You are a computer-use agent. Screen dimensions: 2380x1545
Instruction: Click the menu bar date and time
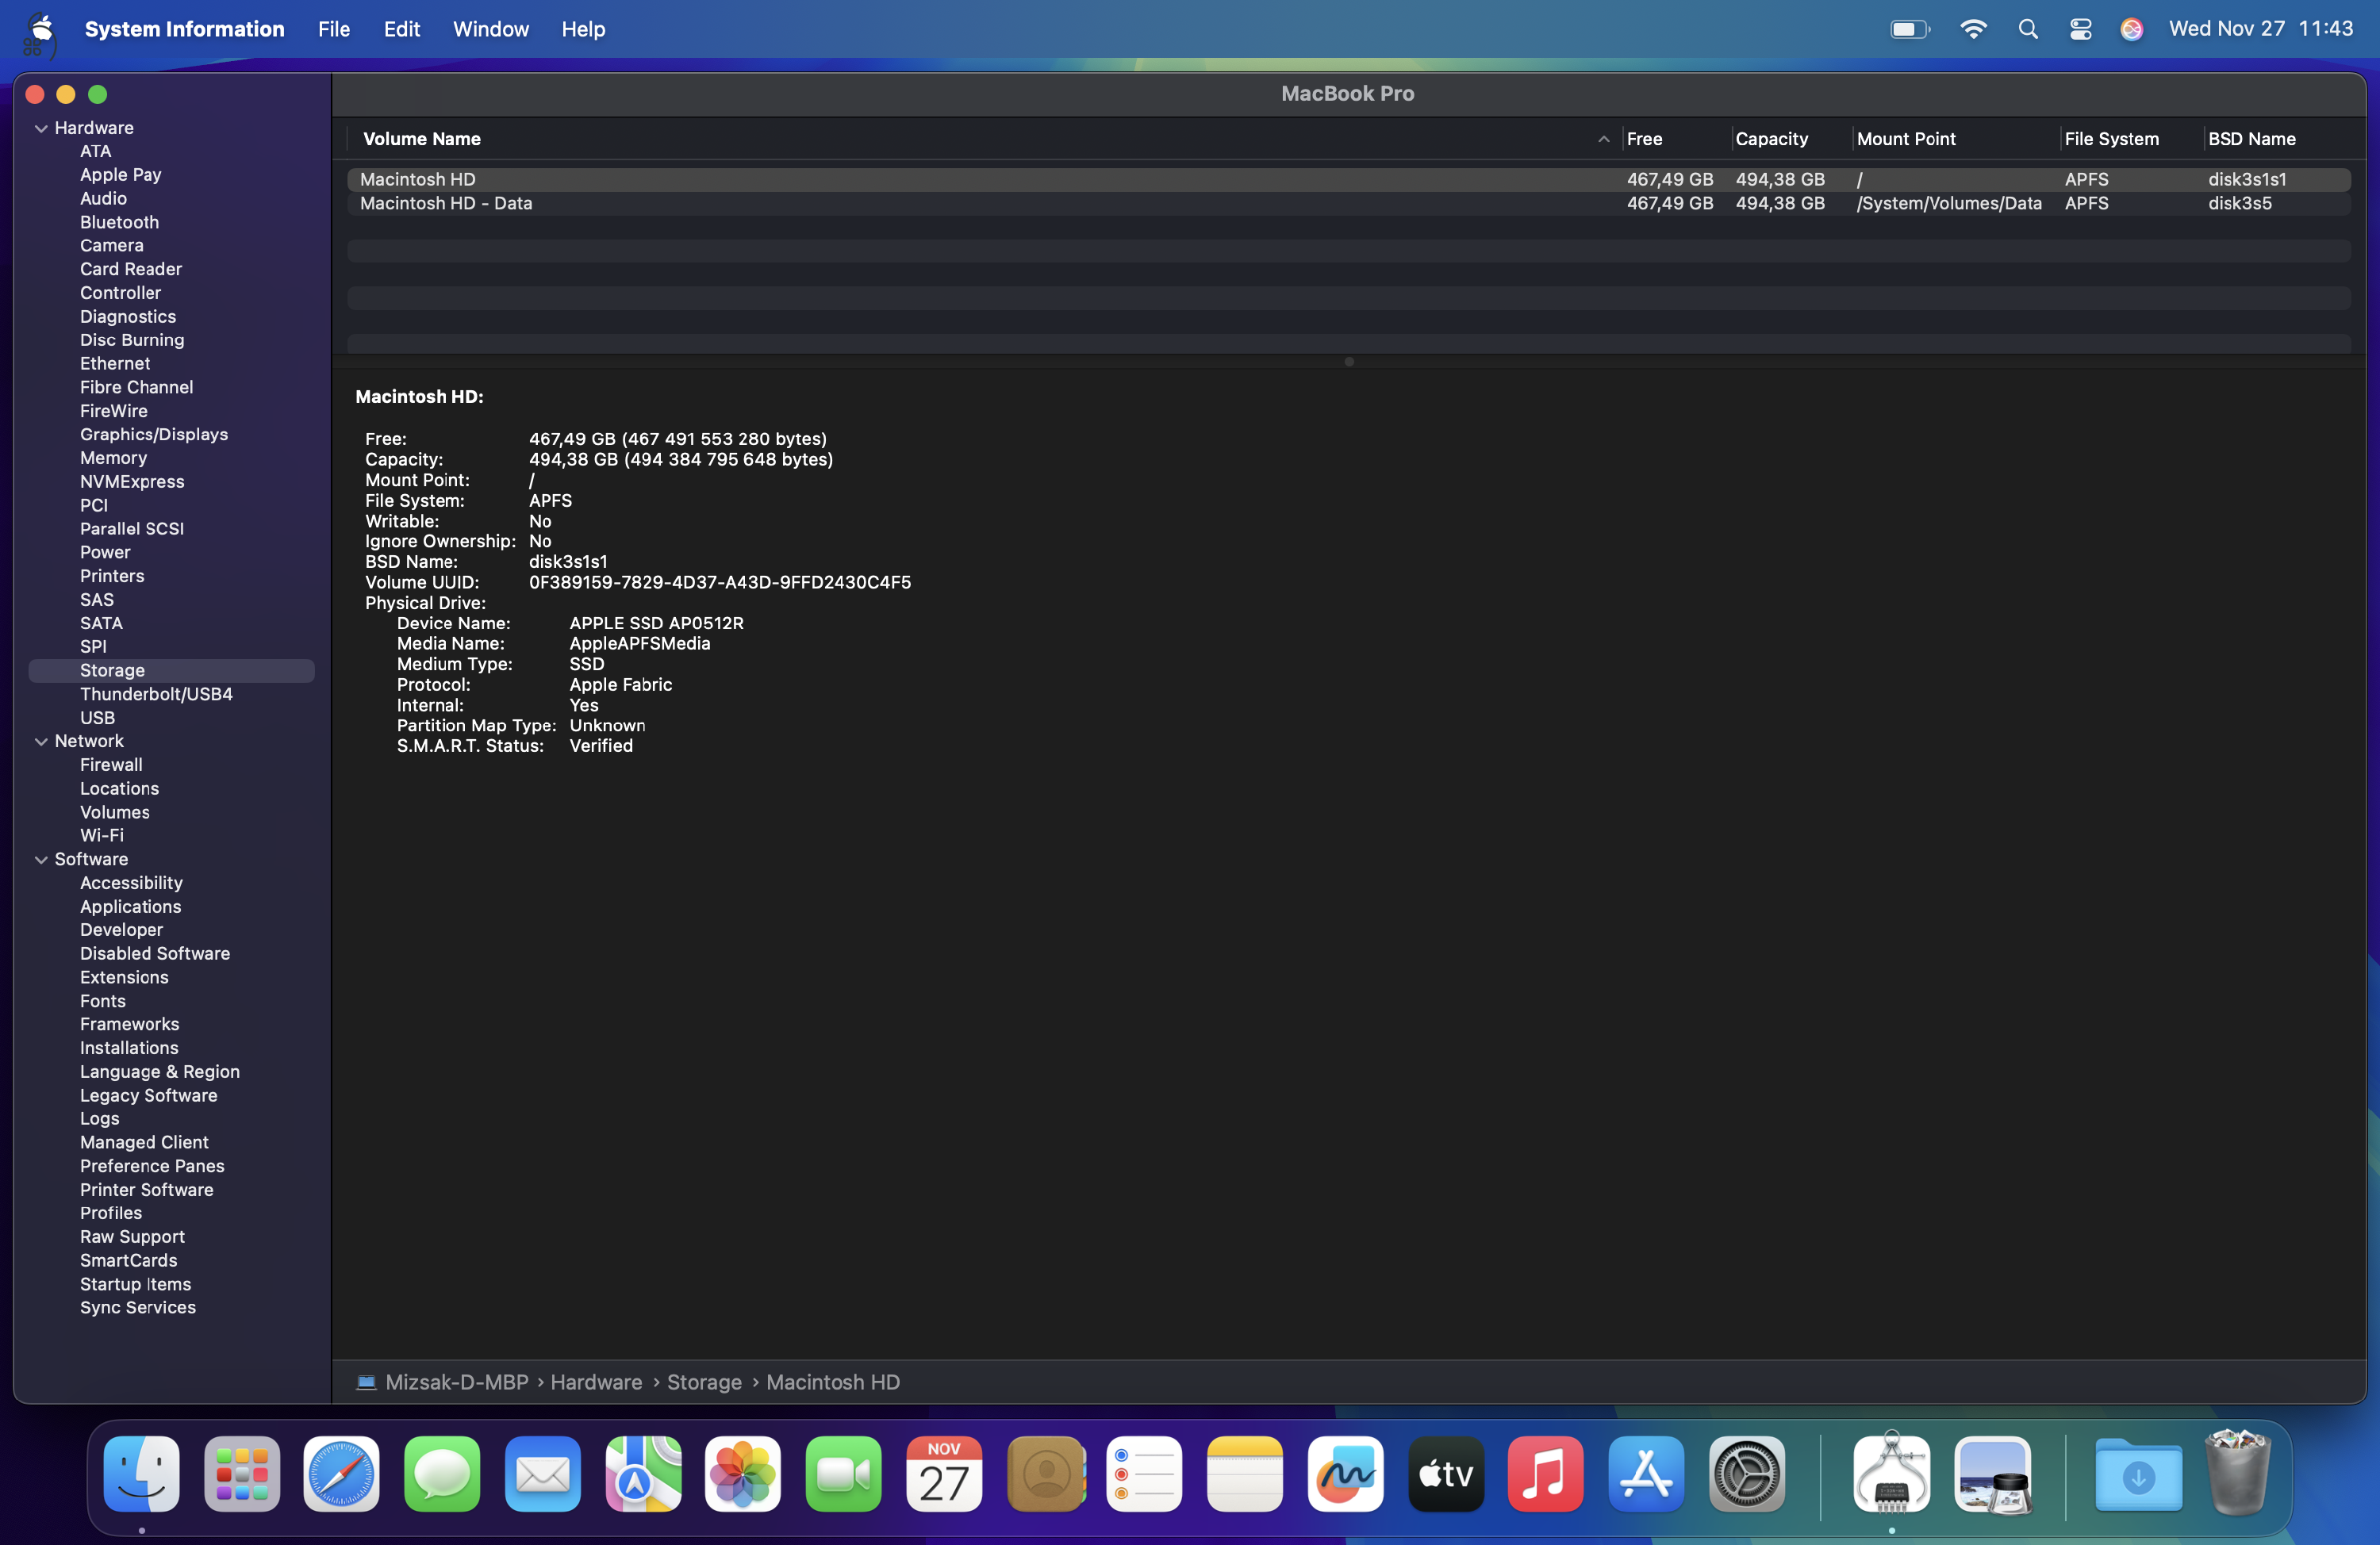(2260, 29)
